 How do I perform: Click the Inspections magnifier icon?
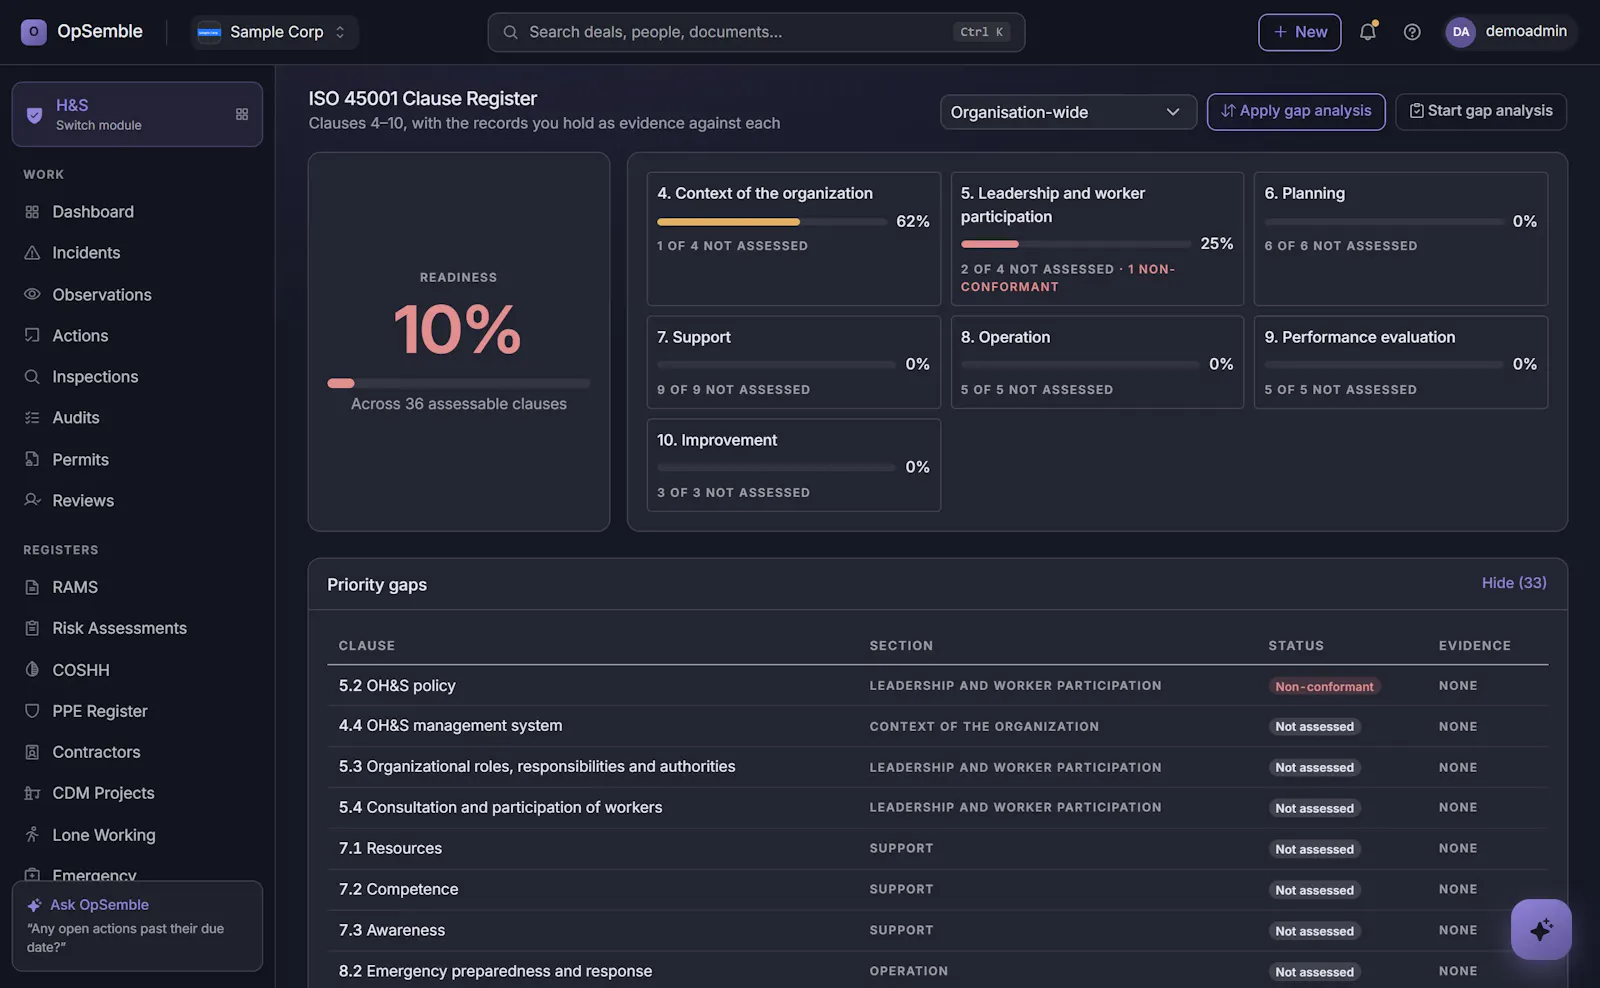32,377
